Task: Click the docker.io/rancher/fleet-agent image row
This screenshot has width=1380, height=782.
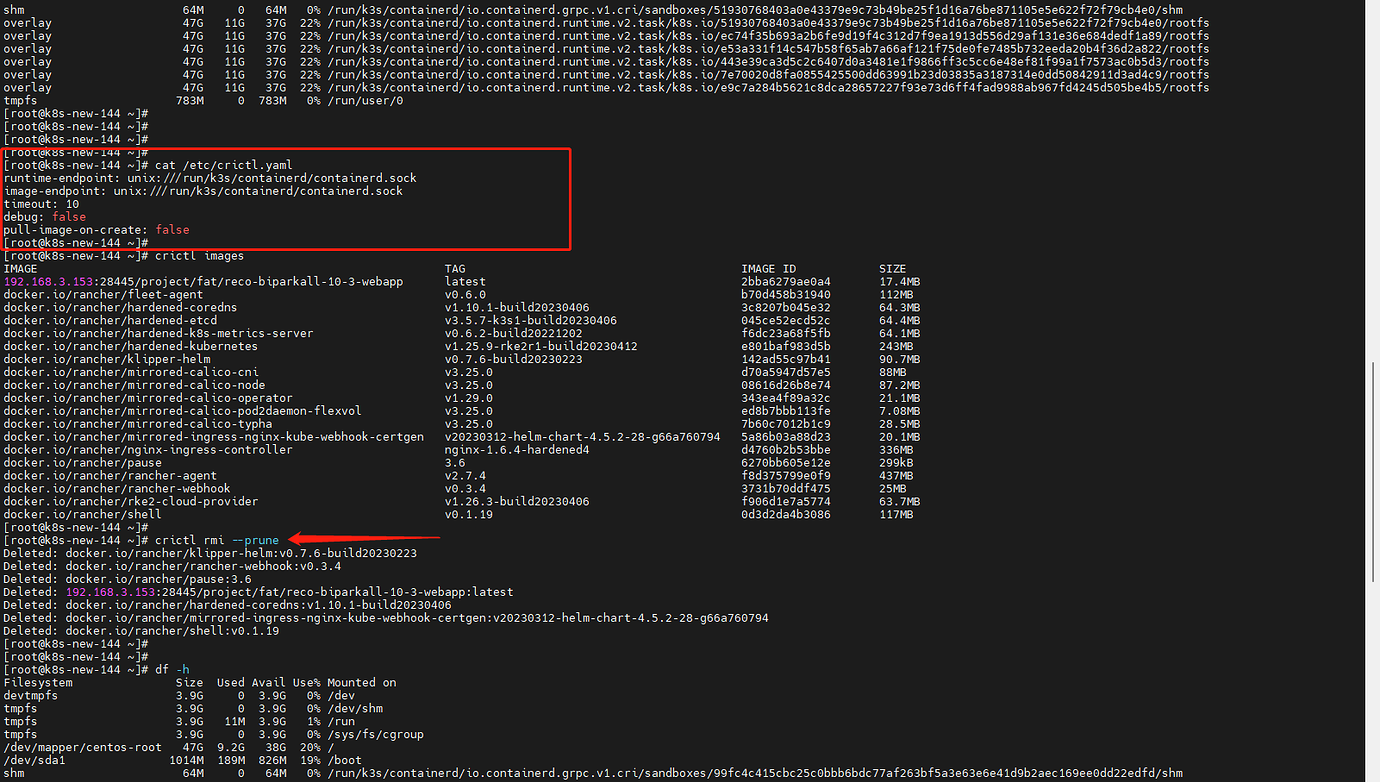Action: [103, 295]
